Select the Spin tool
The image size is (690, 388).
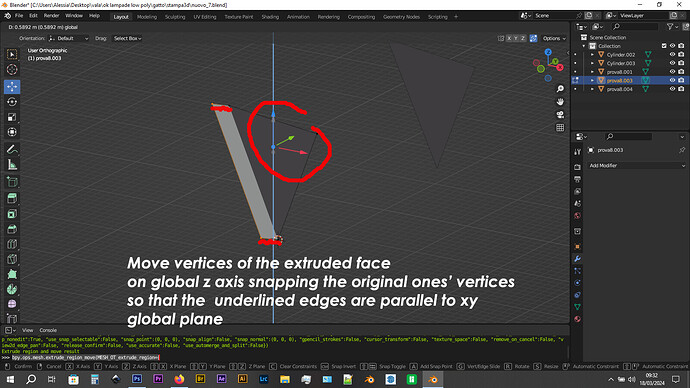point(12,289)
